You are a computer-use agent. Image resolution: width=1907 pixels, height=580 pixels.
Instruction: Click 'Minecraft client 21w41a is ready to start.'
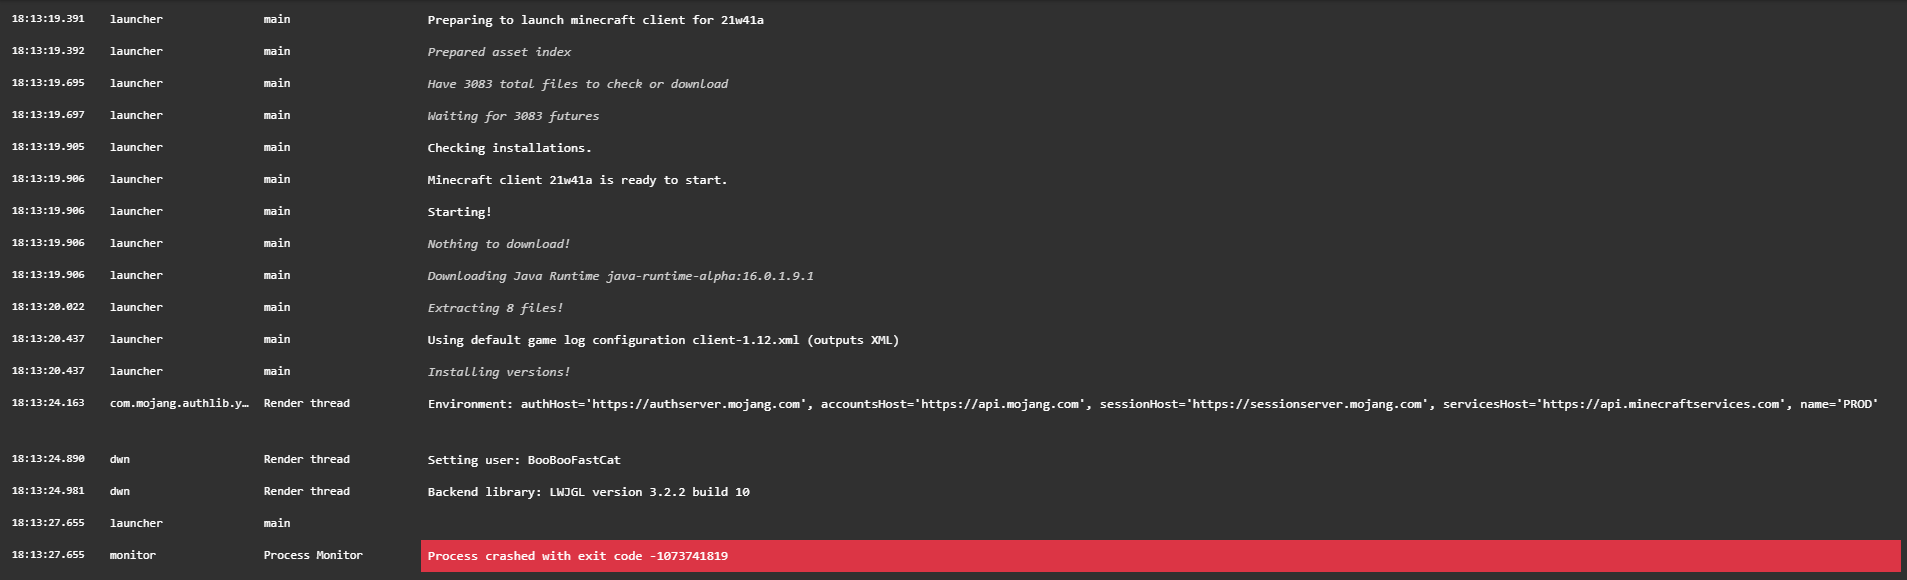pyautogui.click(x=577, y=180)
